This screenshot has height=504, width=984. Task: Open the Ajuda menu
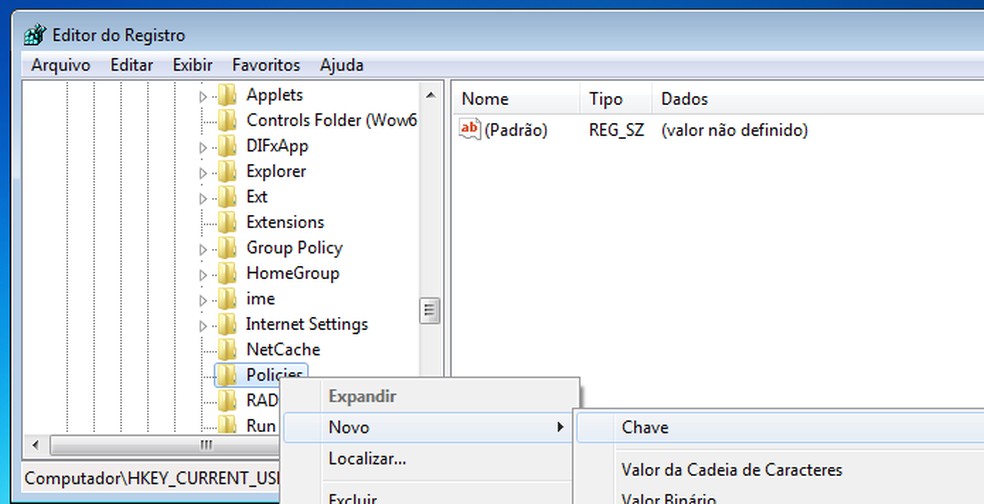tap(341, 65)
